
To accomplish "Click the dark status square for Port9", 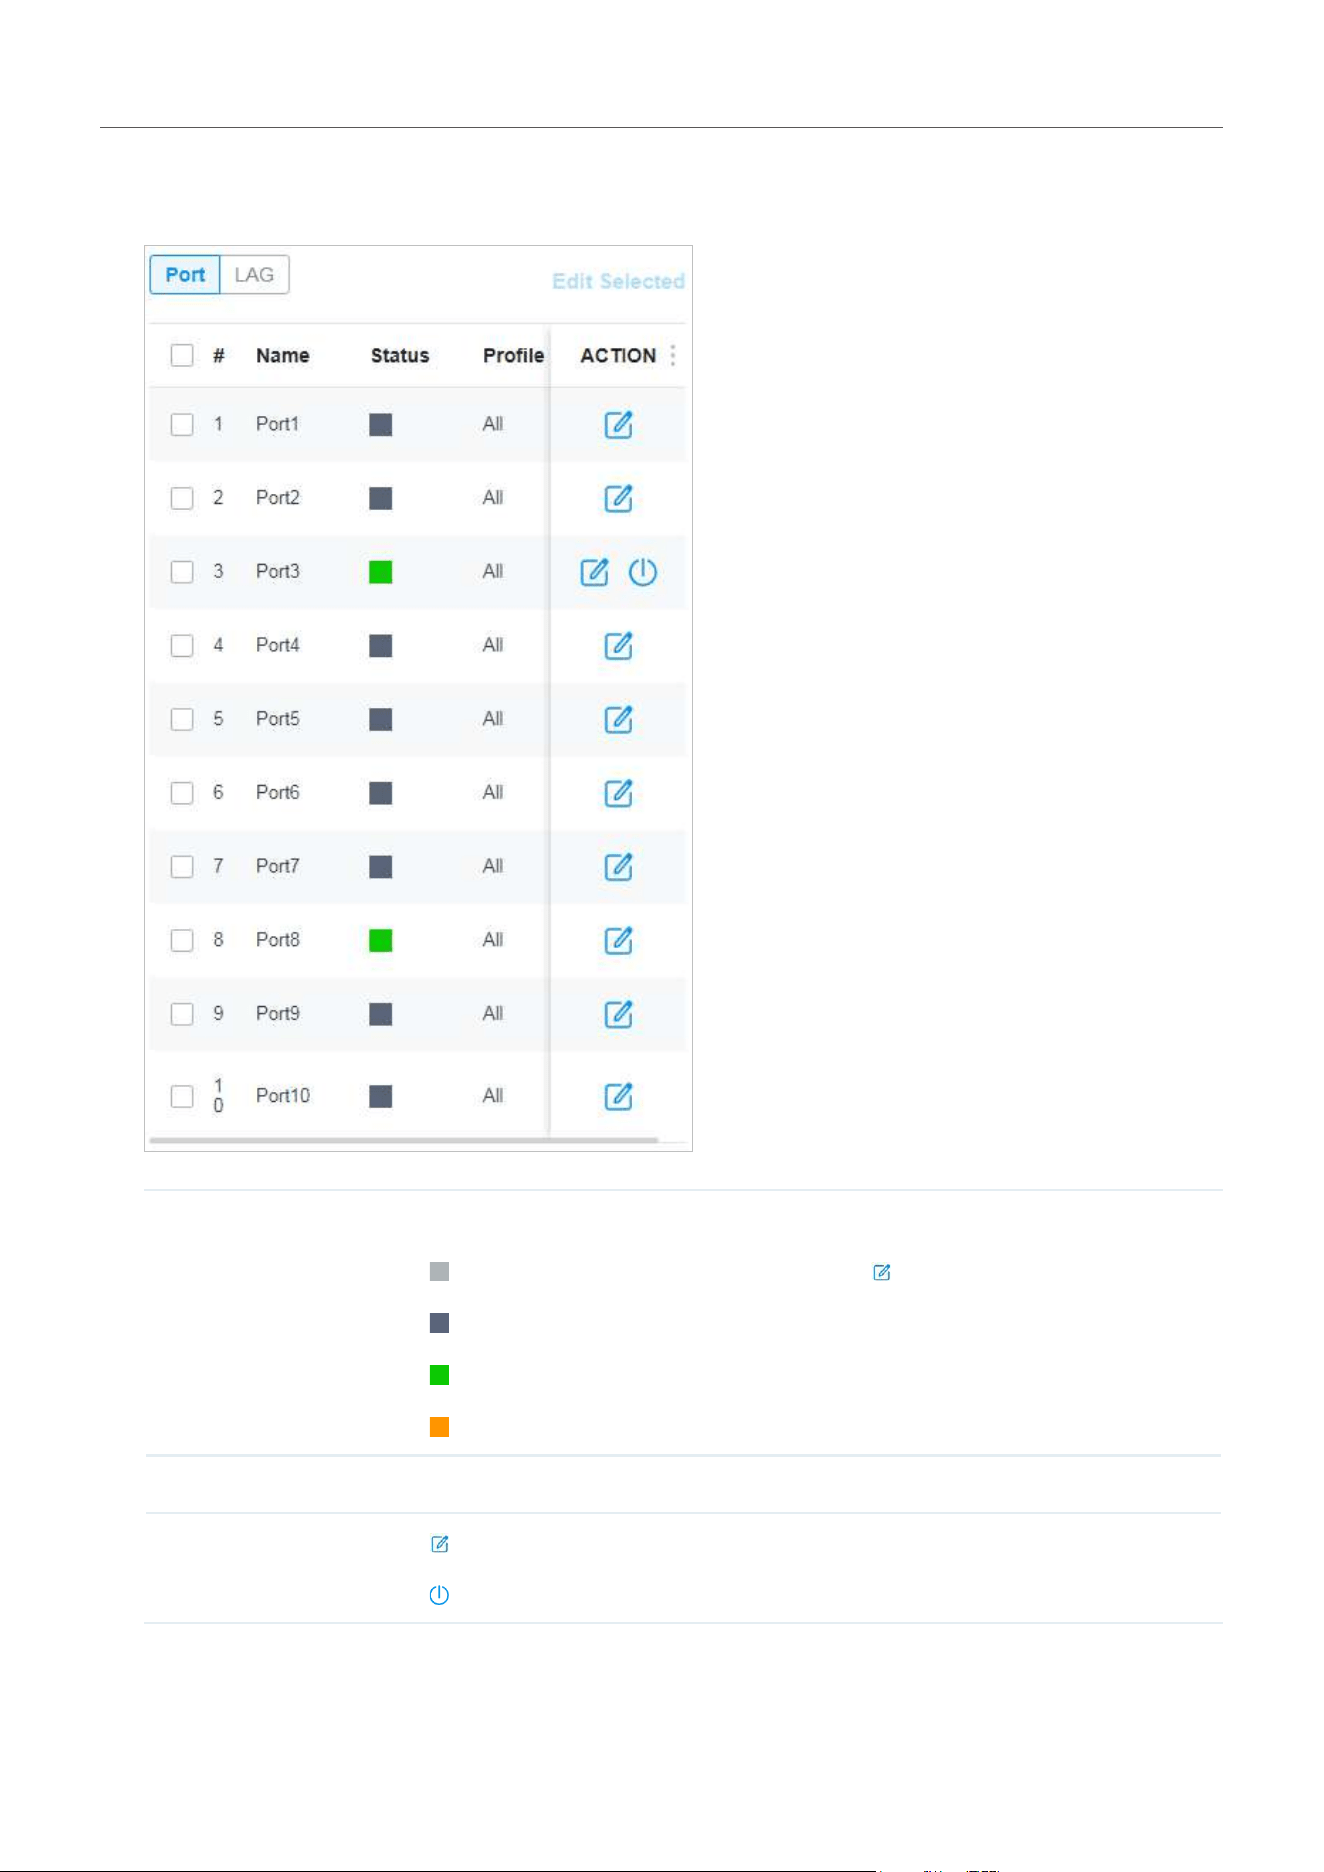I will (x=381, y=1014).
